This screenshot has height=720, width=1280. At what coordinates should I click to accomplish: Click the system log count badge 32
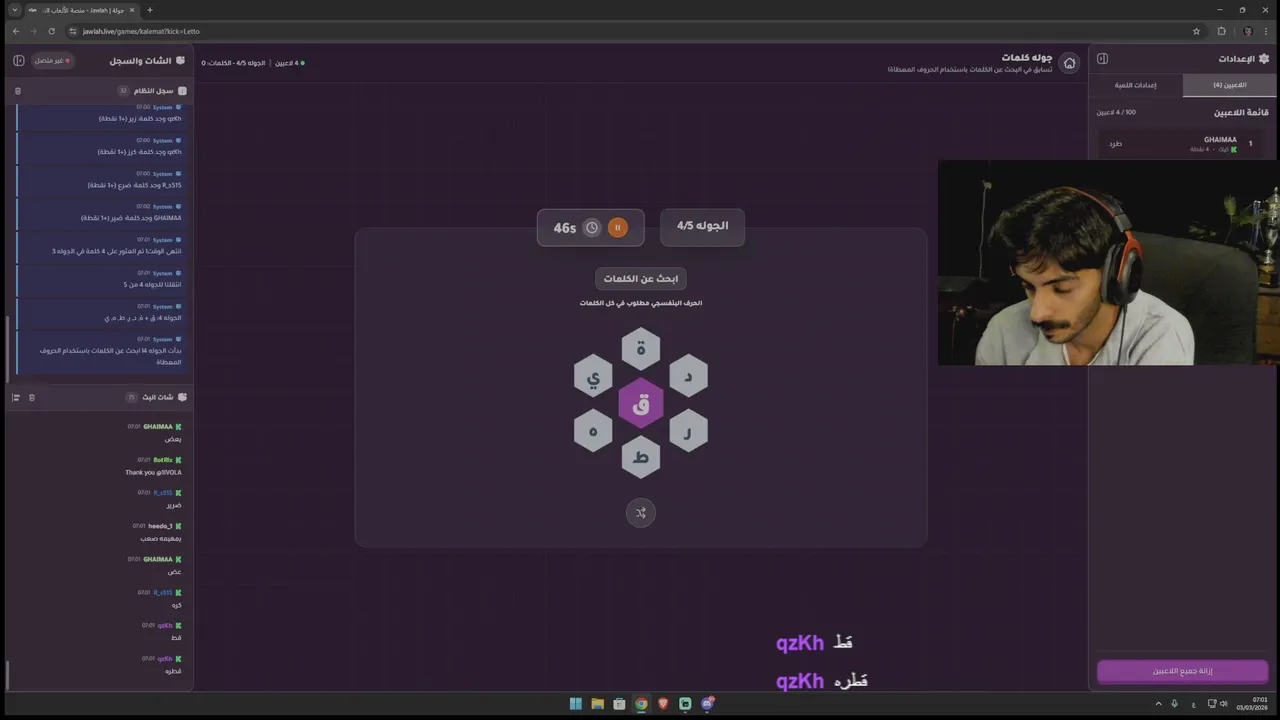click(123, 91)
